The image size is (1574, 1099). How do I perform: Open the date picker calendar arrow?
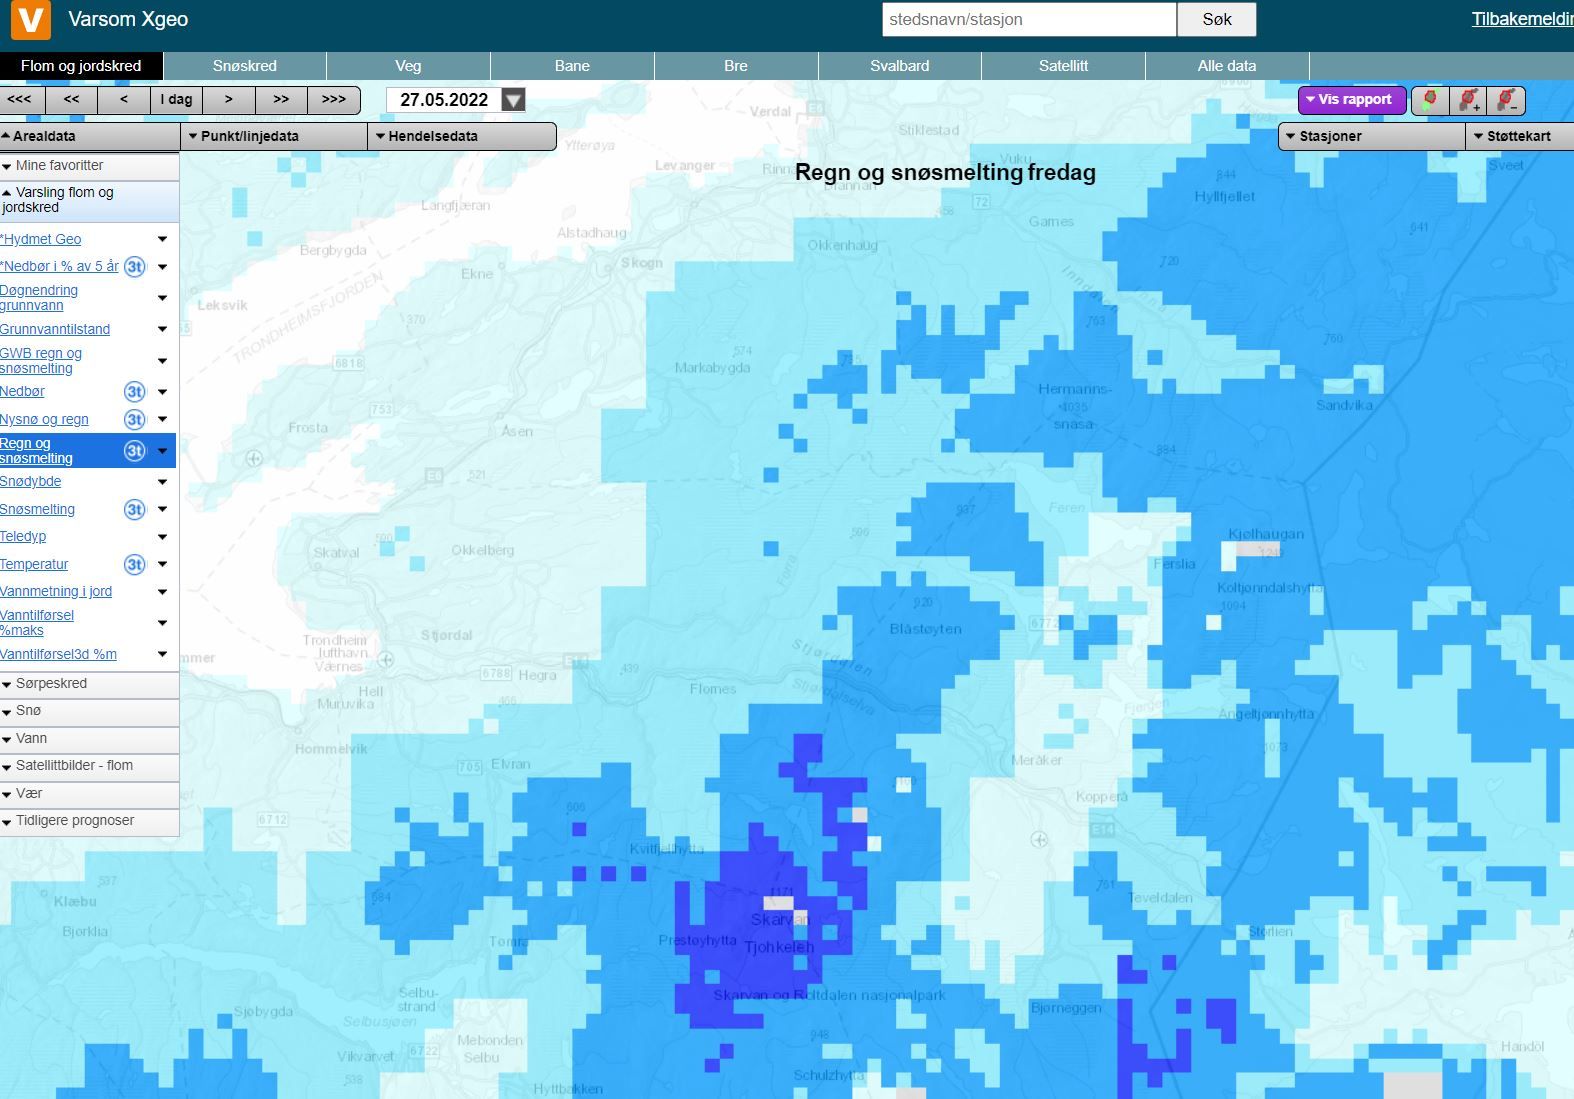(x=513, y=100)
